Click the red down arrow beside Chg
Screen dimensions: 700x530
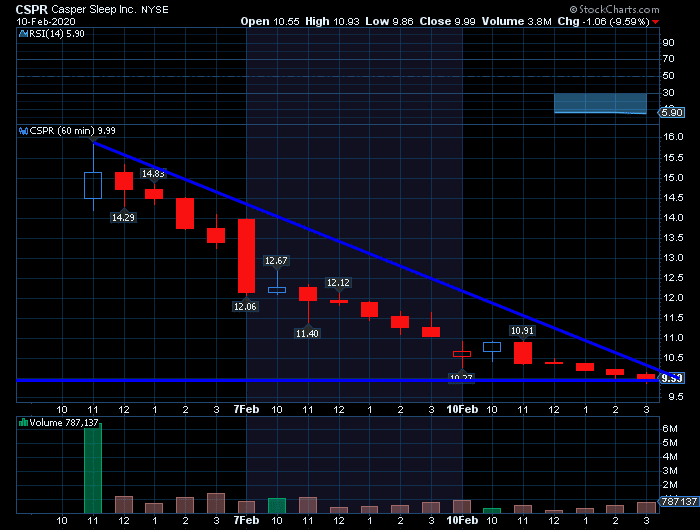655,22
